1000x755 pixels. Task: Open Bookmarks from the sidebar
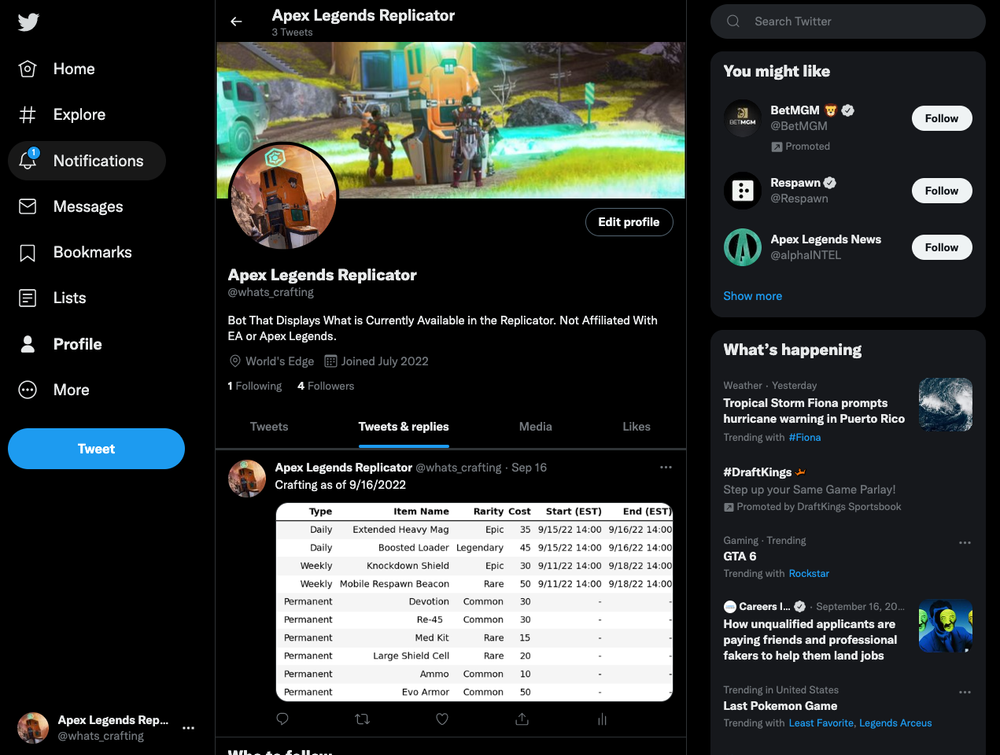(75, 253)
